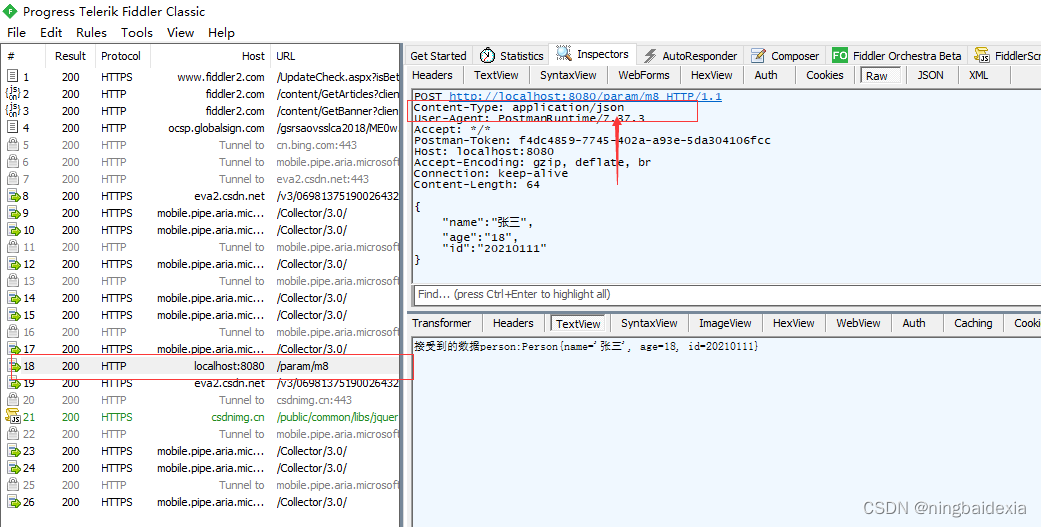Screen dimensions: 1041x527
Task: Click the green arrow icon of session 8
Action: 13,196
